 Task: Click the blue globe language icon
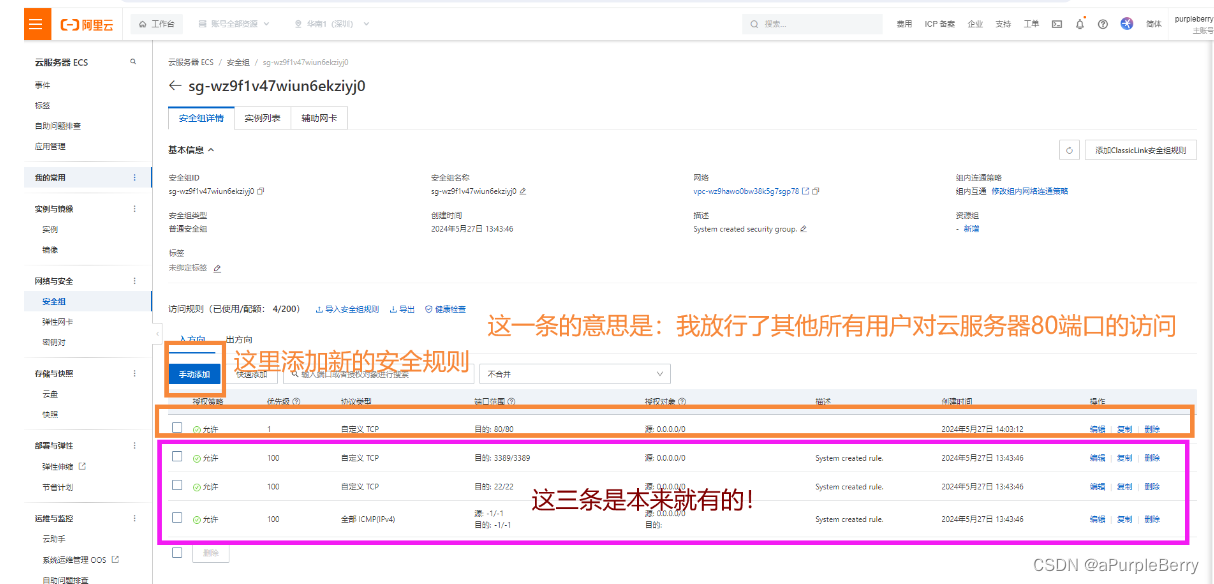1127,24
